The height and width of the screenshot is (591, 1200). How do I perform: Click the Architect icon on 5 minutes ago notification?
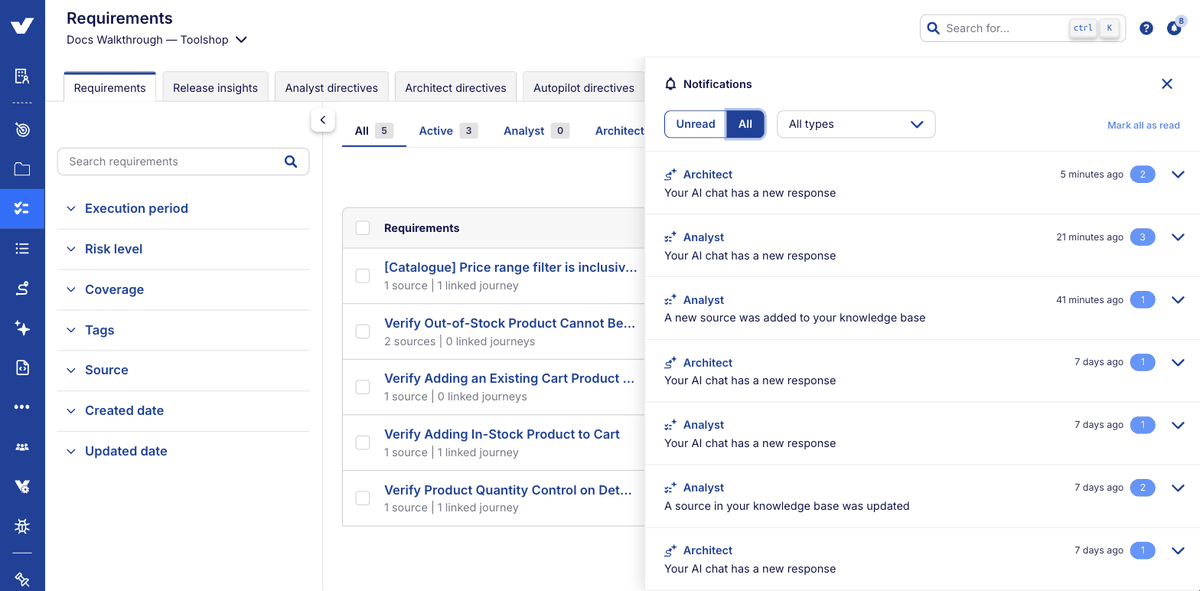coord(671,175)
